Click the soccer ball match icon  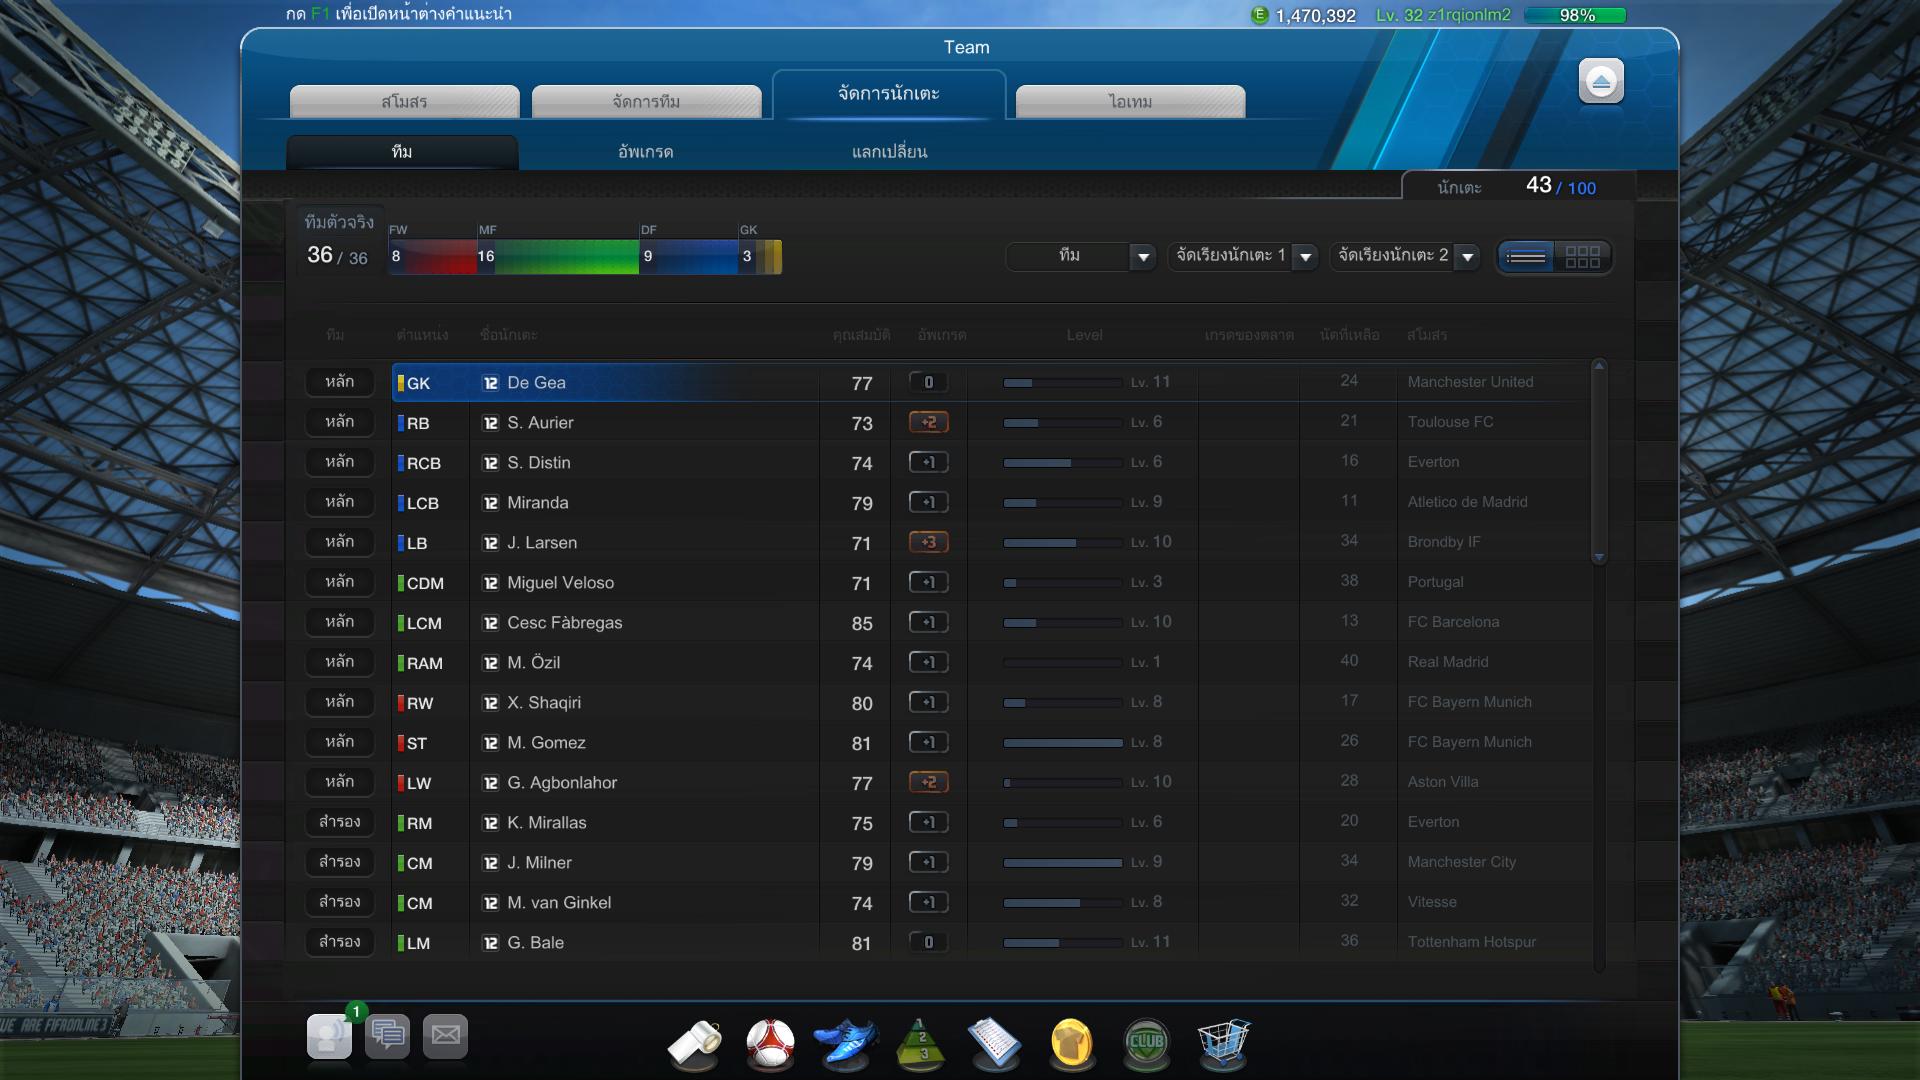(770, 1043)
